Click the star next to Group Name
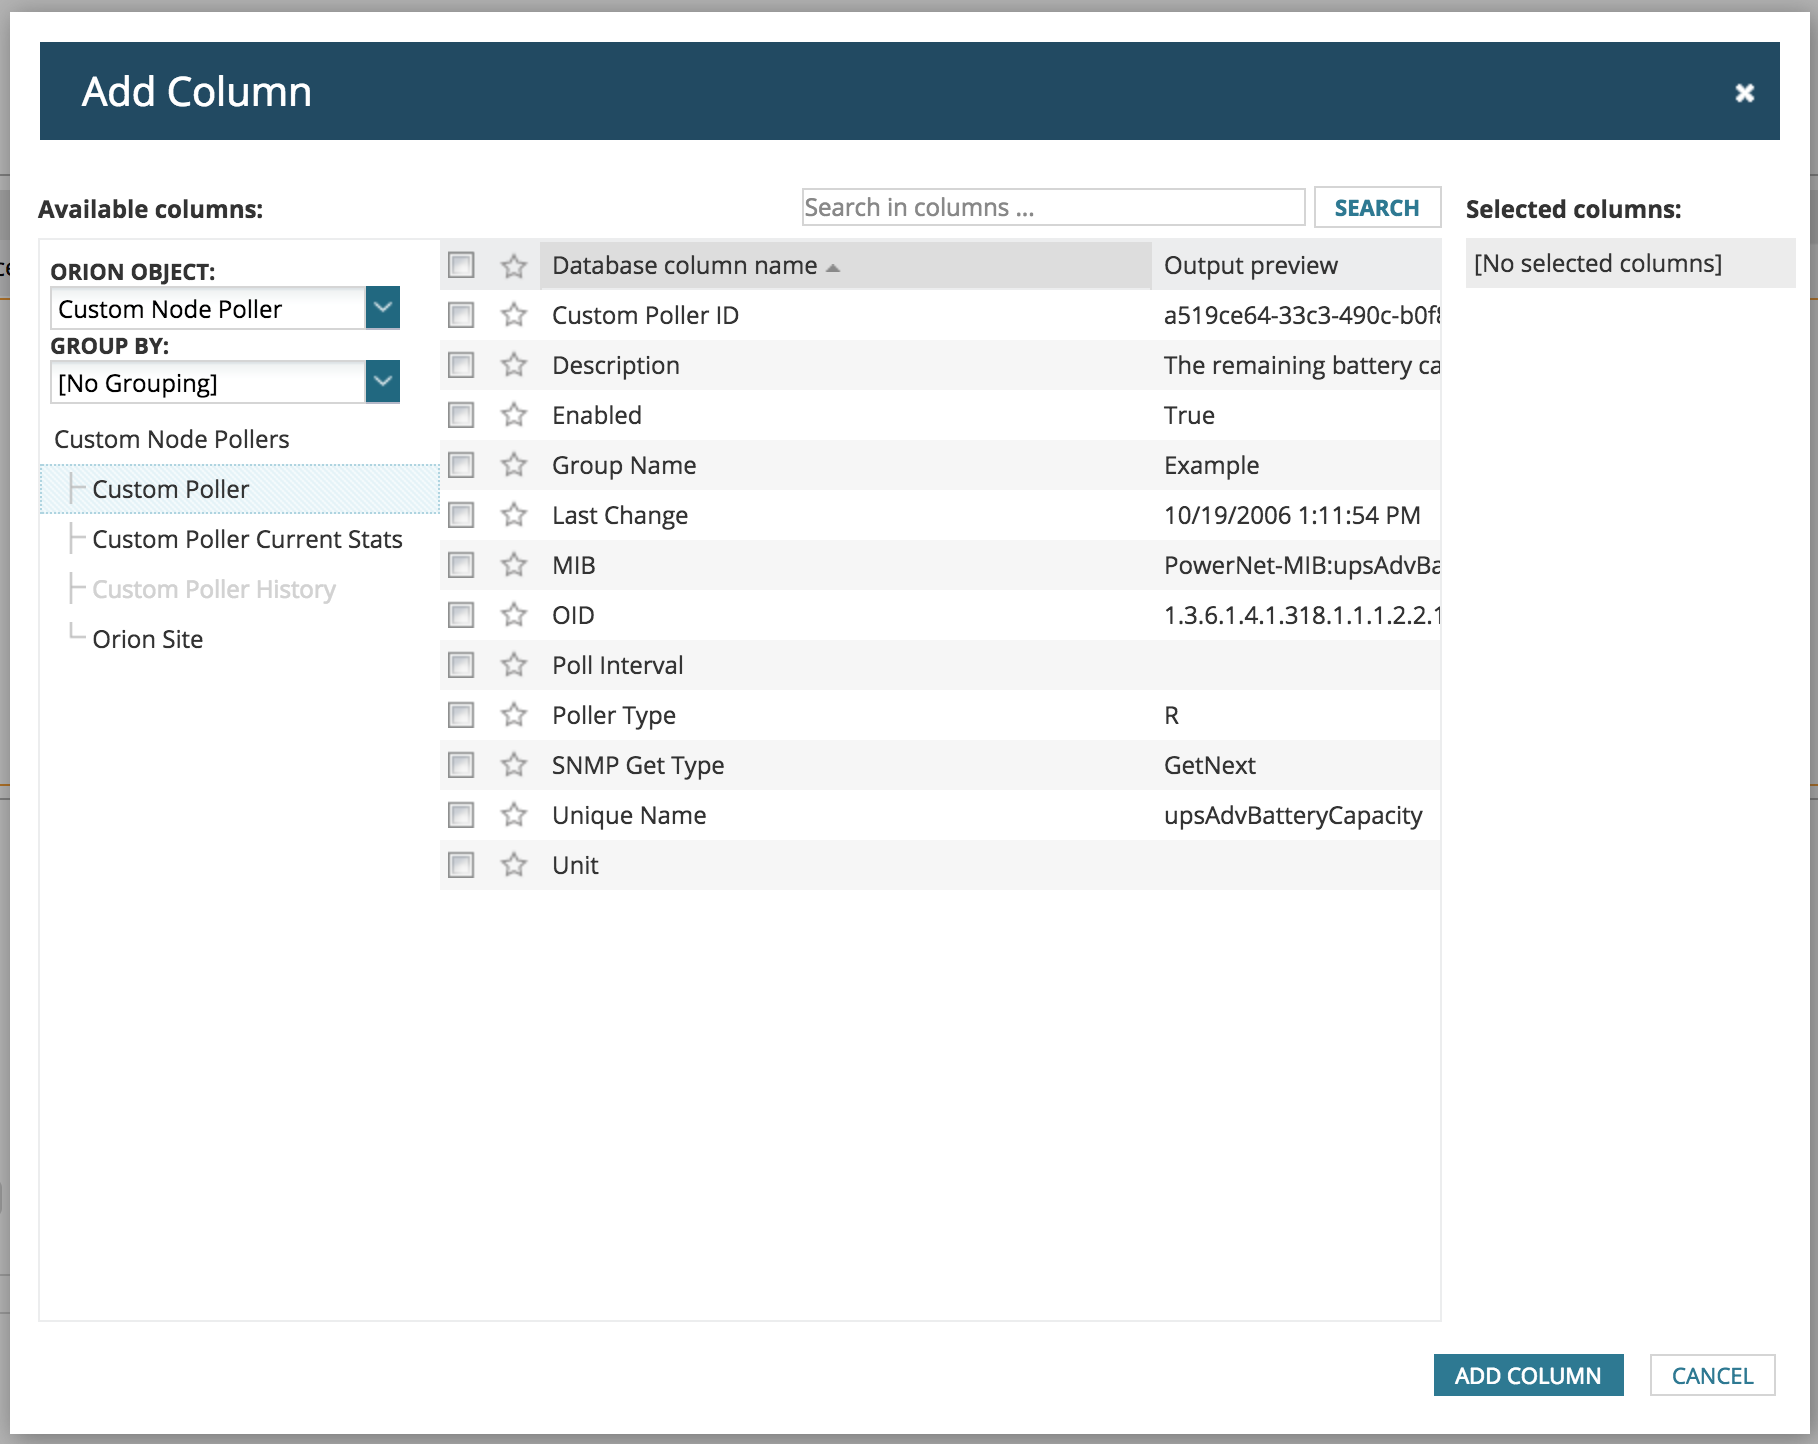Screen dimensions: 1818x1444 click(x=514, y=465)
